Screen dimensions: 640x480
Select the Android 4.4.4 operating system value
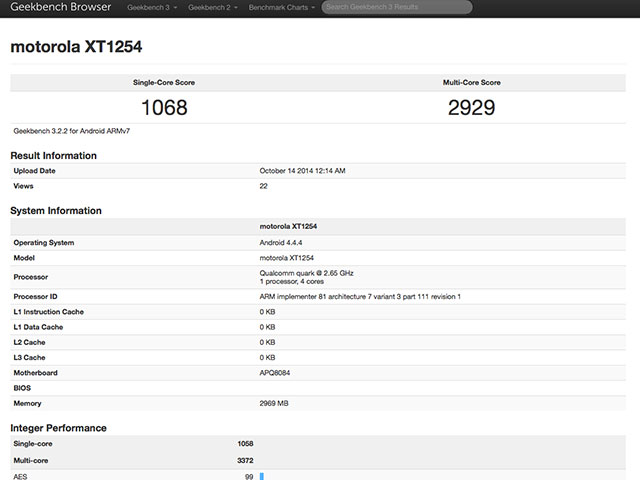(281, 242)
